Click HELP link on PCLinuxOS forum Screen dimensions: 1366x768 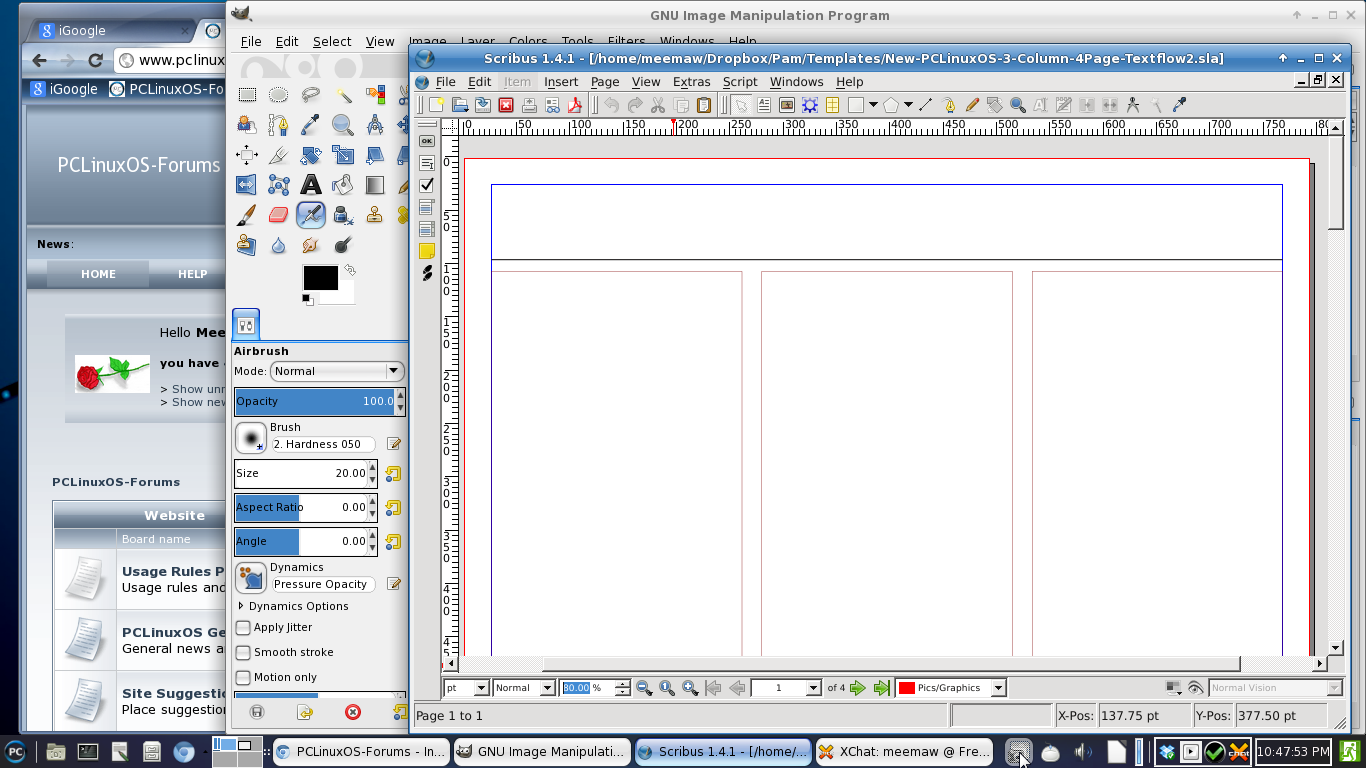click(193, 274)
